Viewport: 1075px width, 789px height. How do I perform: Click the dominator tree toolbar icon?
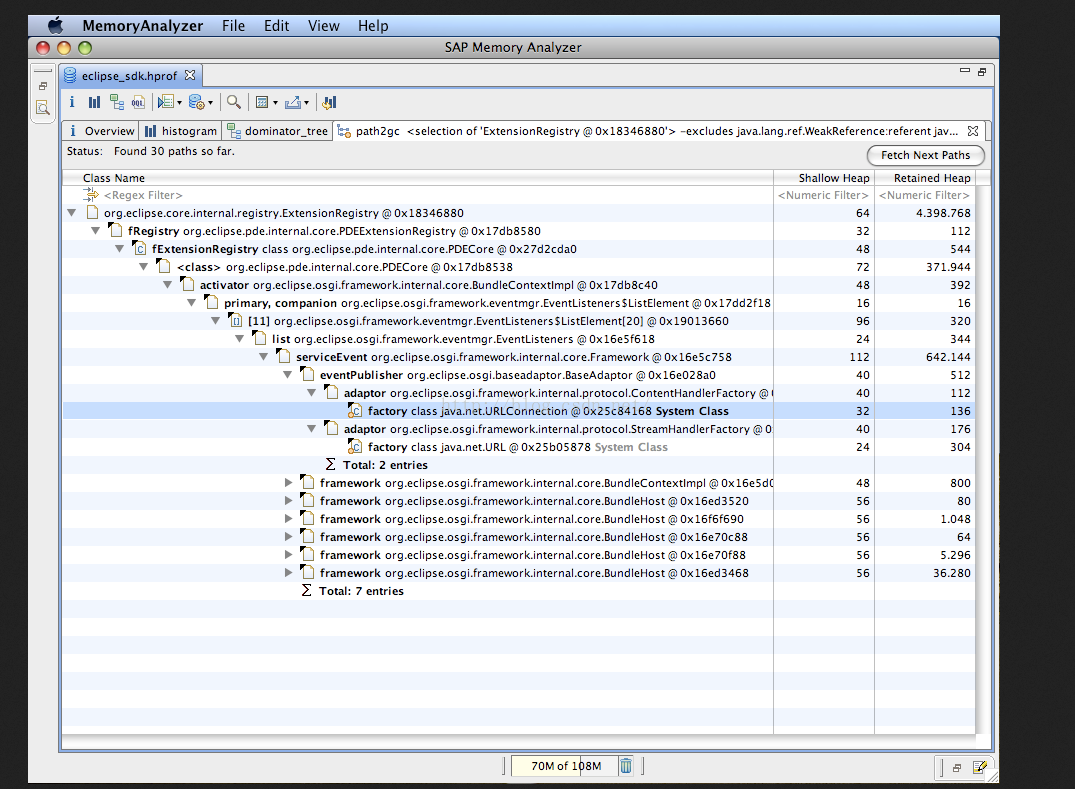(x=117, y=102)
